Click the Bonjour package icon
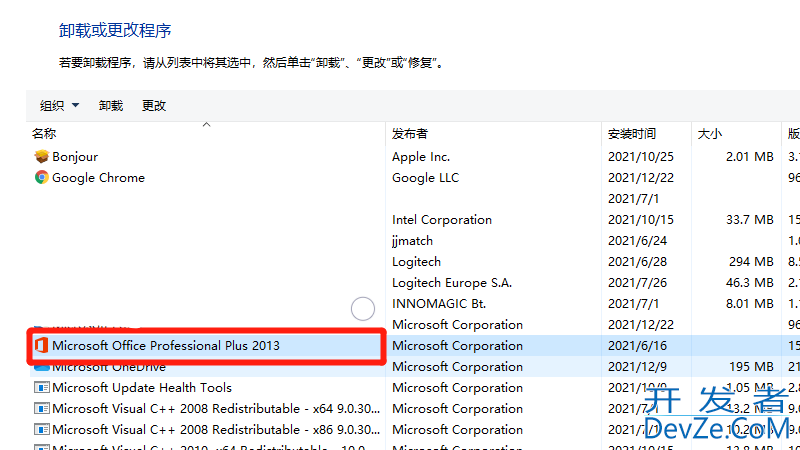Image resolution: width=800 pixels, height=450 pixels. [x=41, y=157]
